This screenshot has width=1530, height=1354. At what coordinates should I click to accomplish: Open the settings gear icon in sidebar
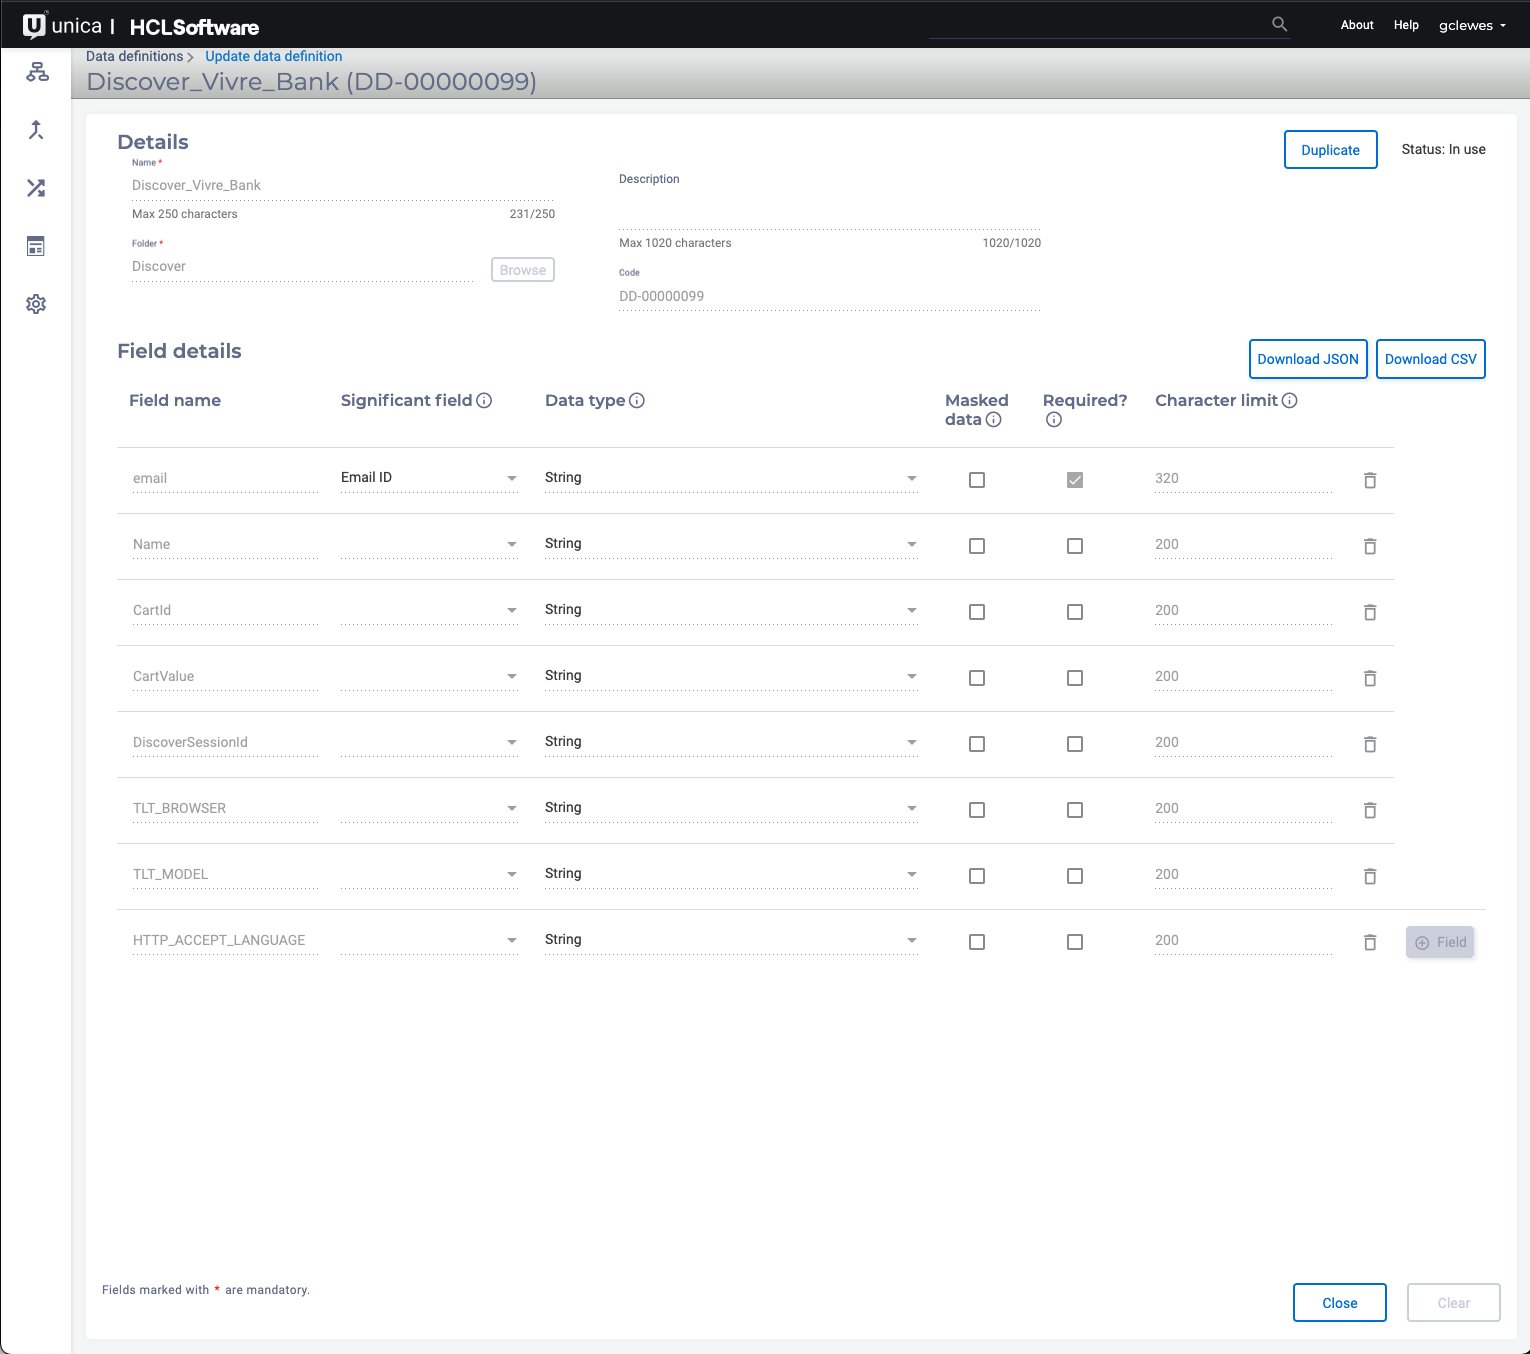pos(36,304)
